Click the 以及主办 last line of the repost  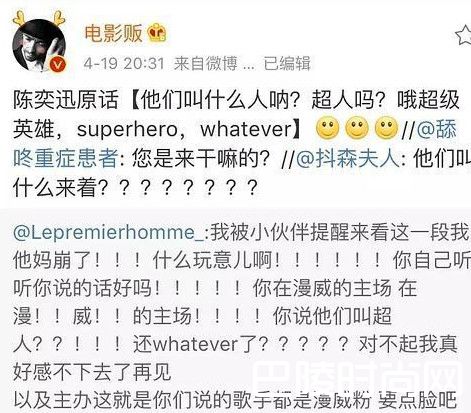coord(234,400)
